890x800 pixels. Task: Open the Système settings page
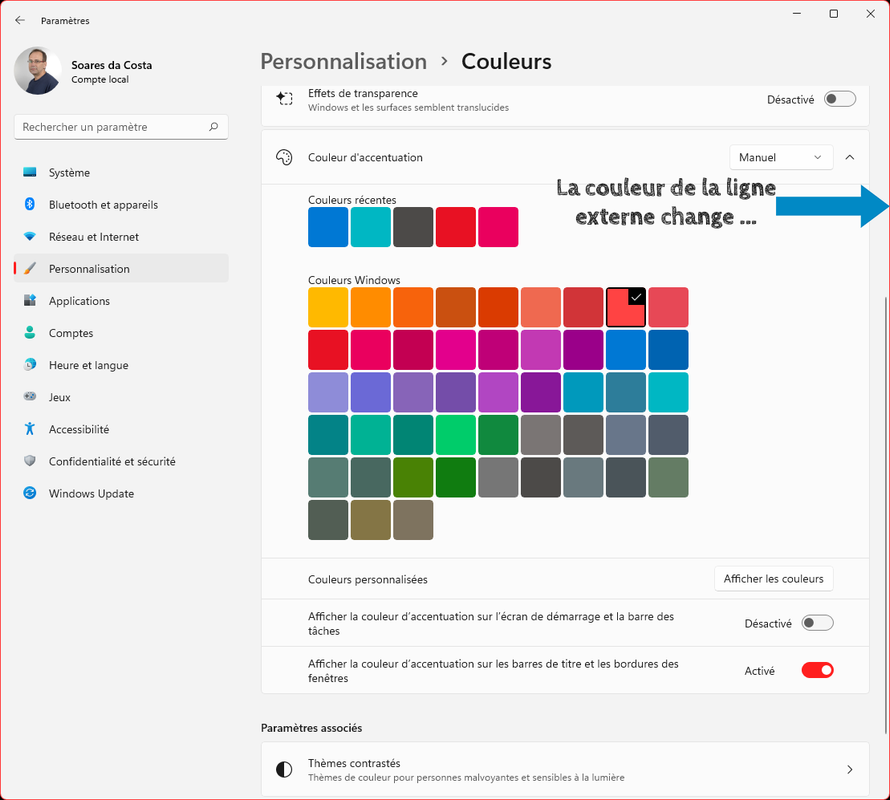pos(121,172)
